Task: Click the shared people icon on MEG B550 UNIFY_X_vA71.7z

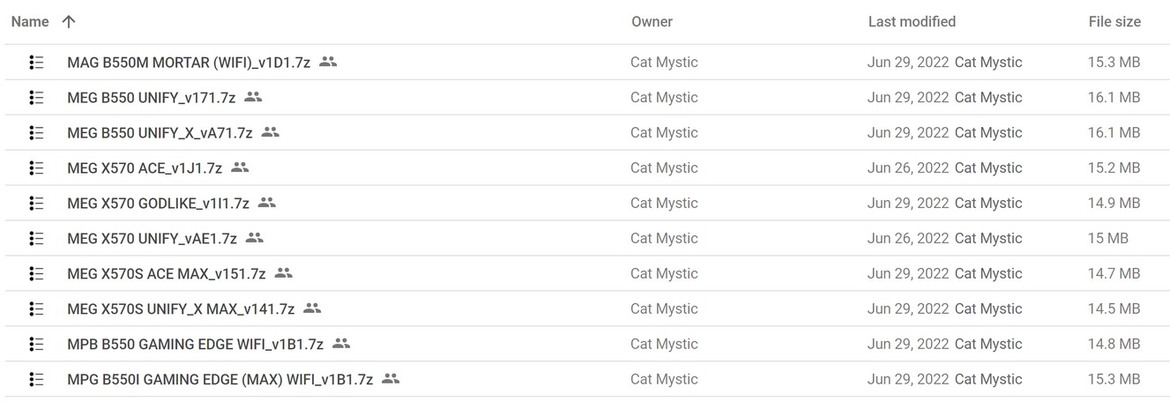Action: (270, 132)
